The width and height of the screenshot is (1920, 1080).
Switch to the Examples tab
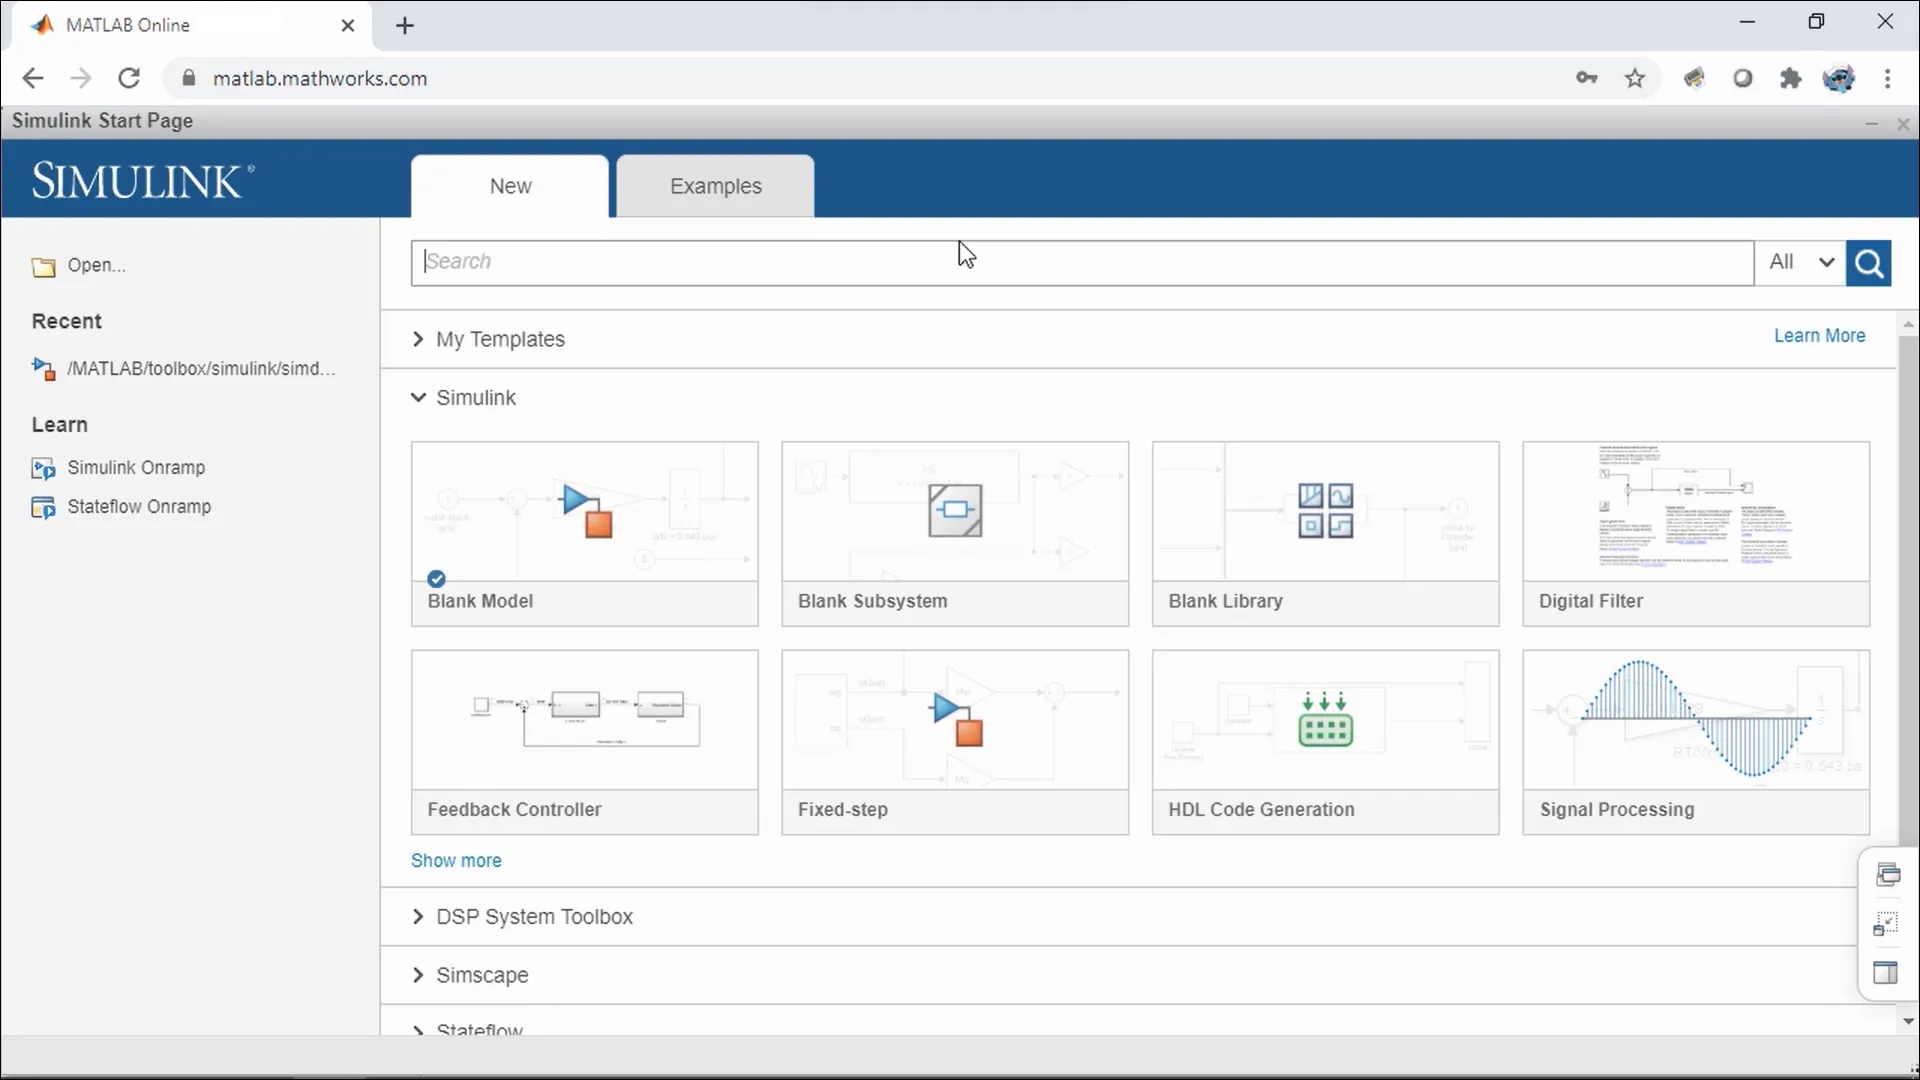click(x=716, y=186)
